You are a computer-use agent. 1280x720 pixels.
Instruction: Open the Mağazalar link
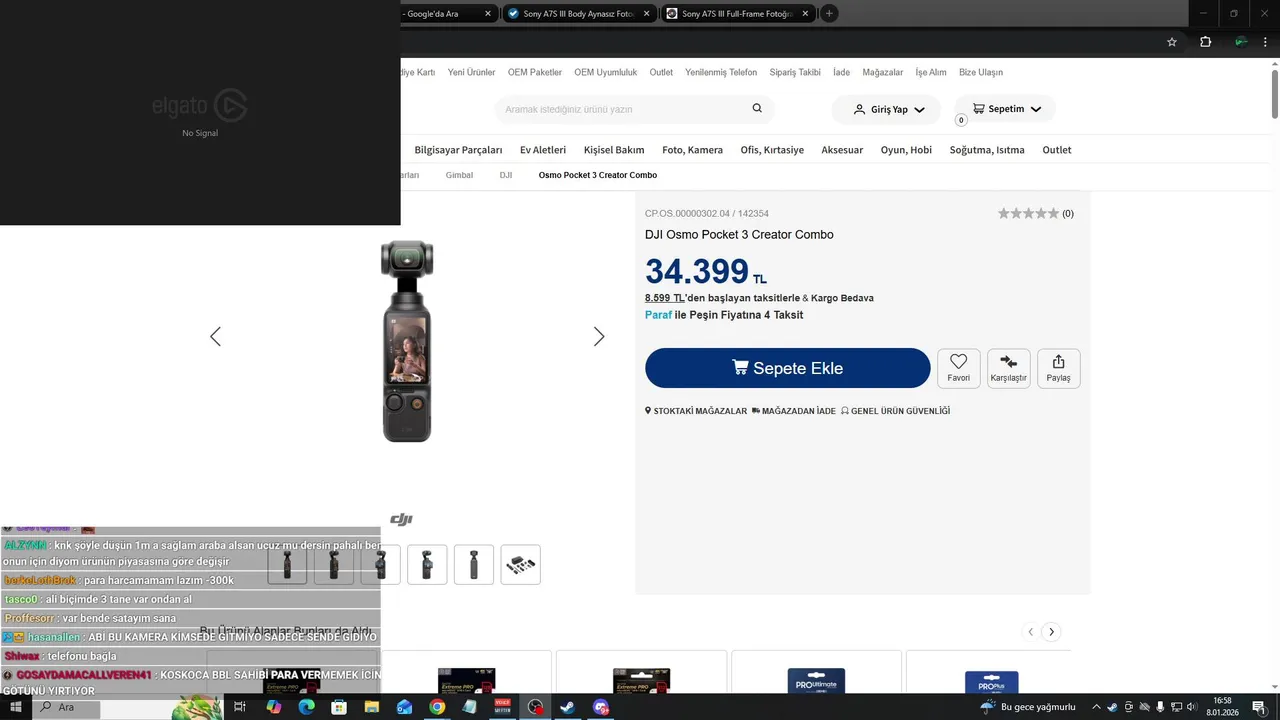click(883, 72)
